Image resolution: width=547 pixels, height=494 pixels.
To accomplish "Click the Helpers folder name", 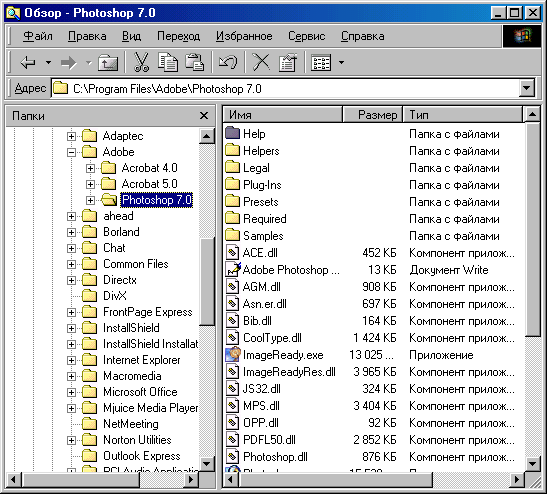I will click(x=261, y=151).
